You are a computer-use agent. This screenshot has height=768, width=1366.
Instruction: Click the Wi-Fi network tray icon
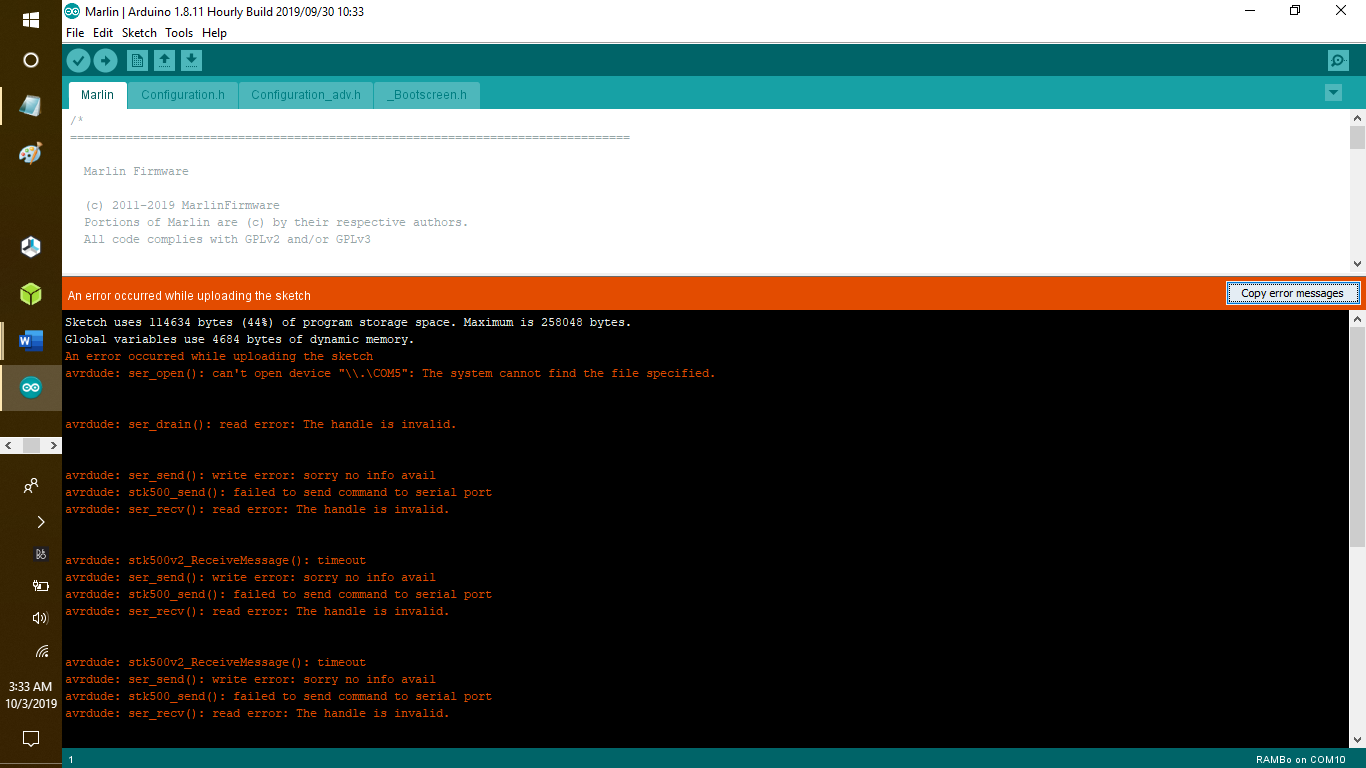pos(40,651)
